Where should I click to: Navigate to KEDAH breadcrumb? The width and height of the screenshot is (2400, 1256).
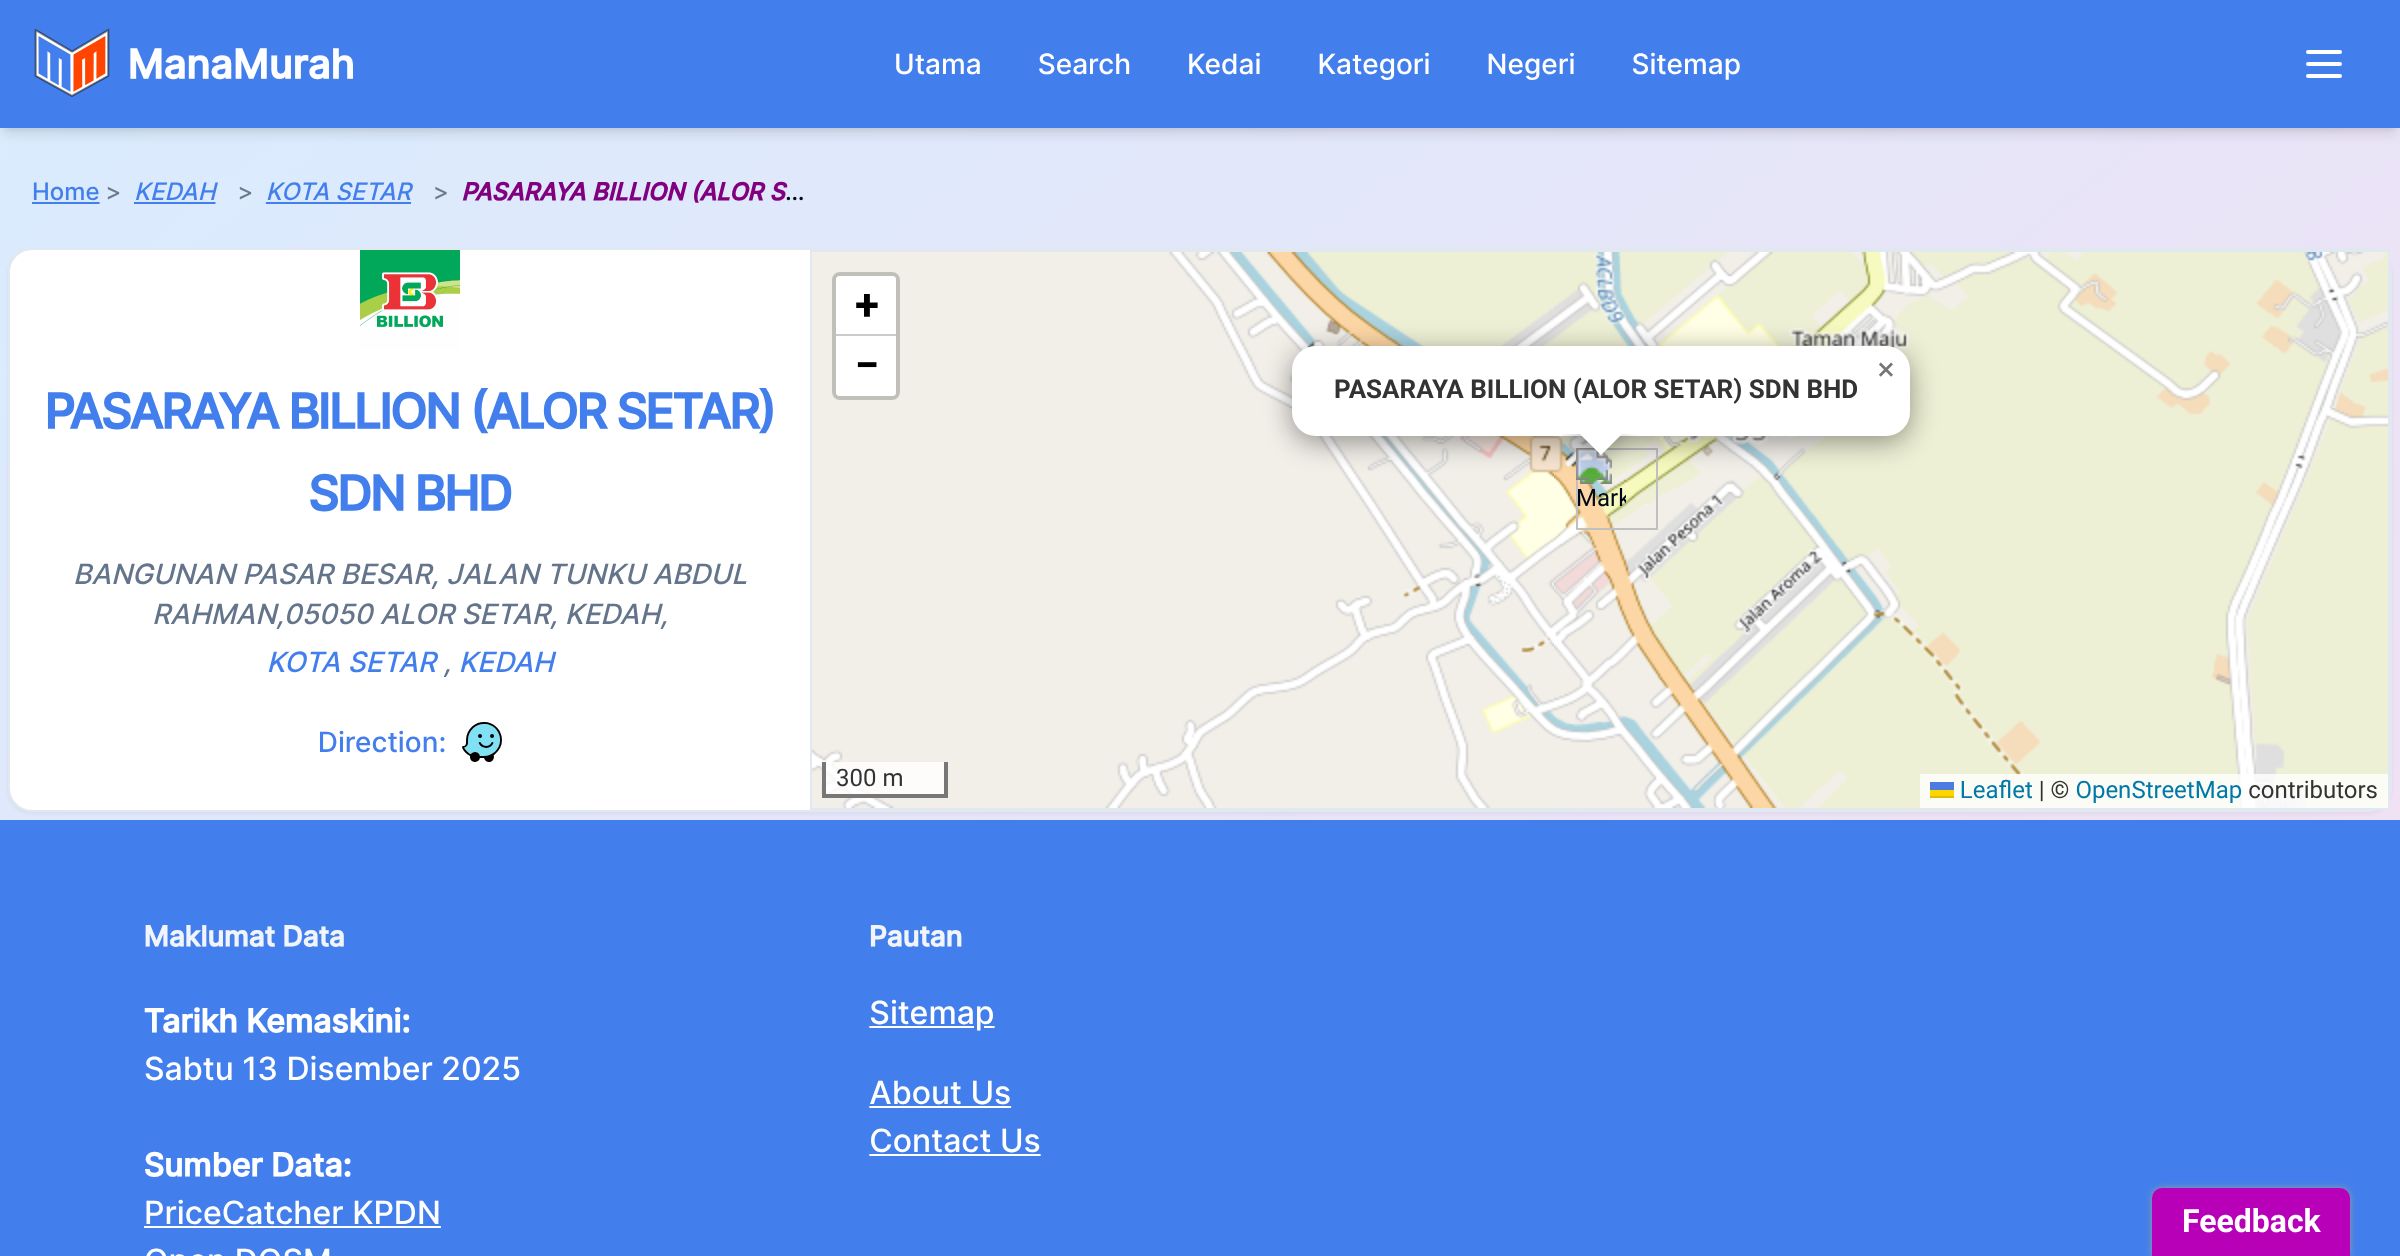point(176,191)
